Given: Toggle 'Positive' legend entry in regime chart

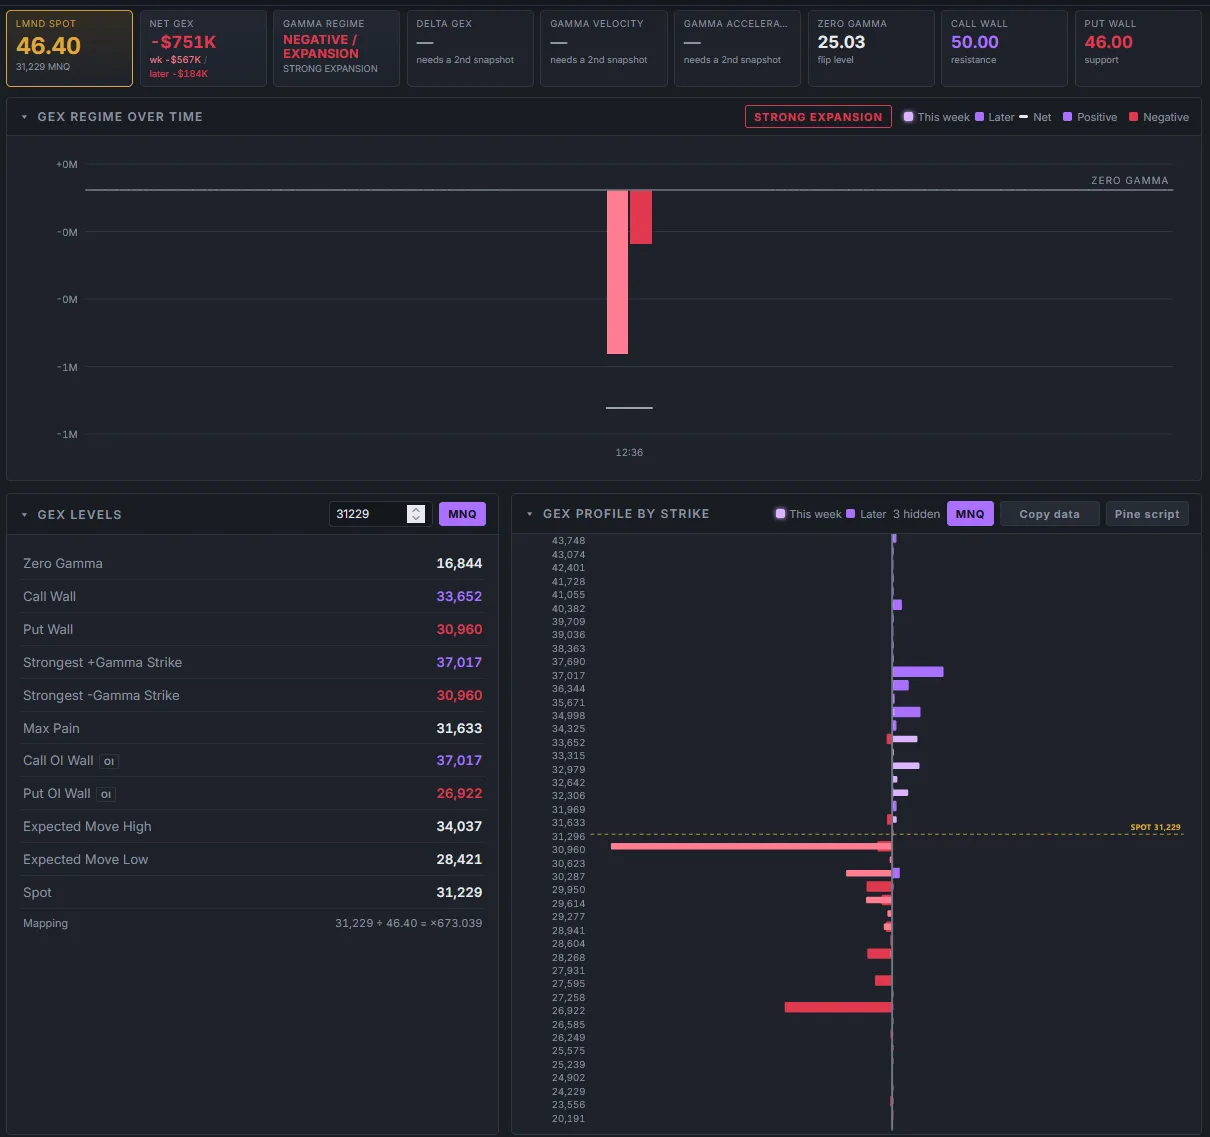Looking at the screenshot, I should (1090, 117).
